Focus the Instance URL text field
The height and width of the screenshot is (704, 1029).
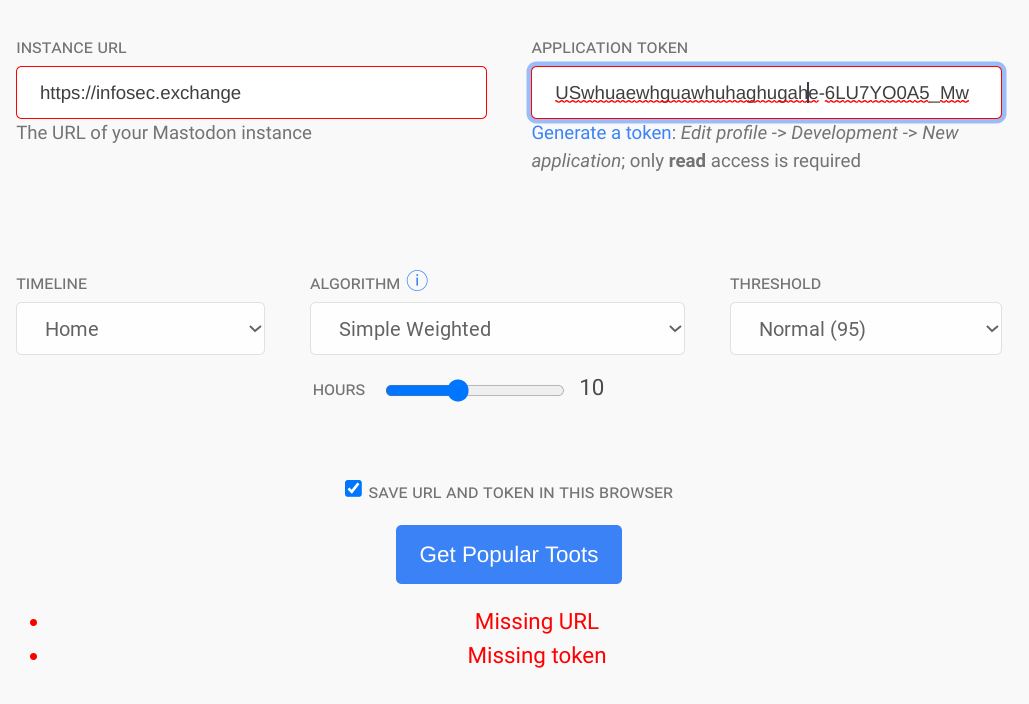click(251, 93)
